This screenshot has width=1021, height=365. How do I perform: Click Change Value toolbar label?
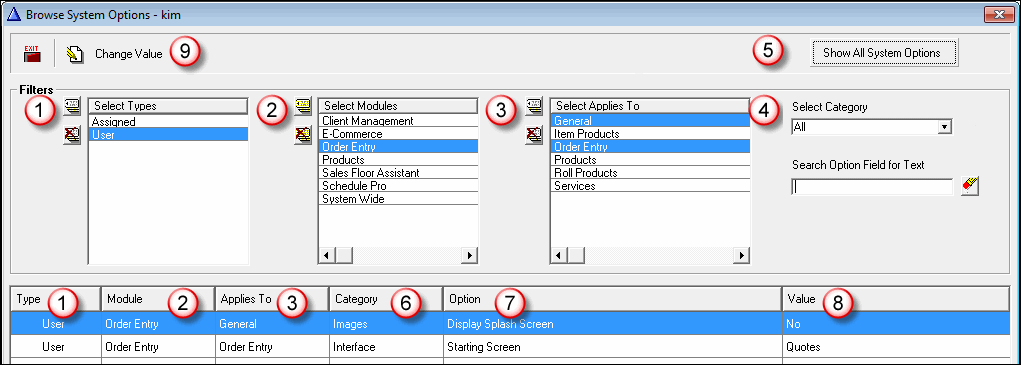point(128,54)
